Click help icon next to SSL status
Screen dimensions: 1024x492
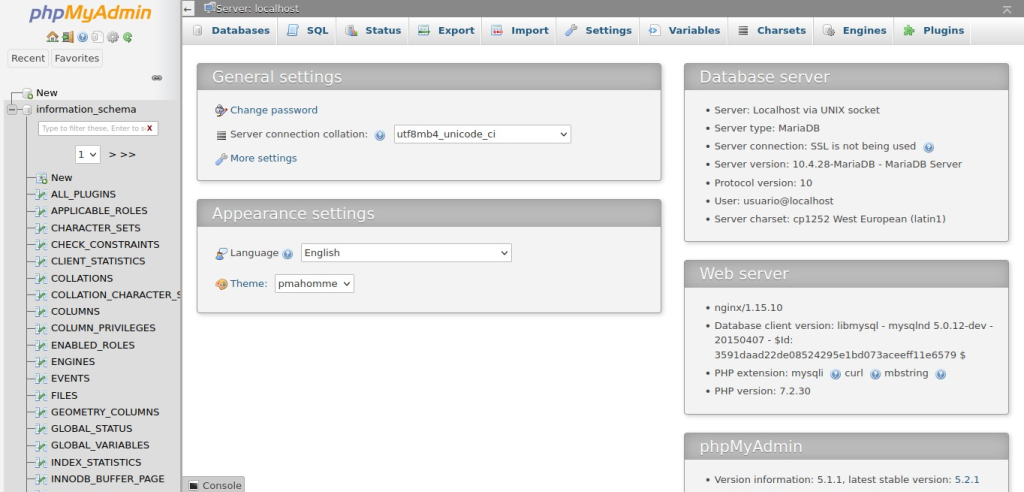(x=928, y=147)
